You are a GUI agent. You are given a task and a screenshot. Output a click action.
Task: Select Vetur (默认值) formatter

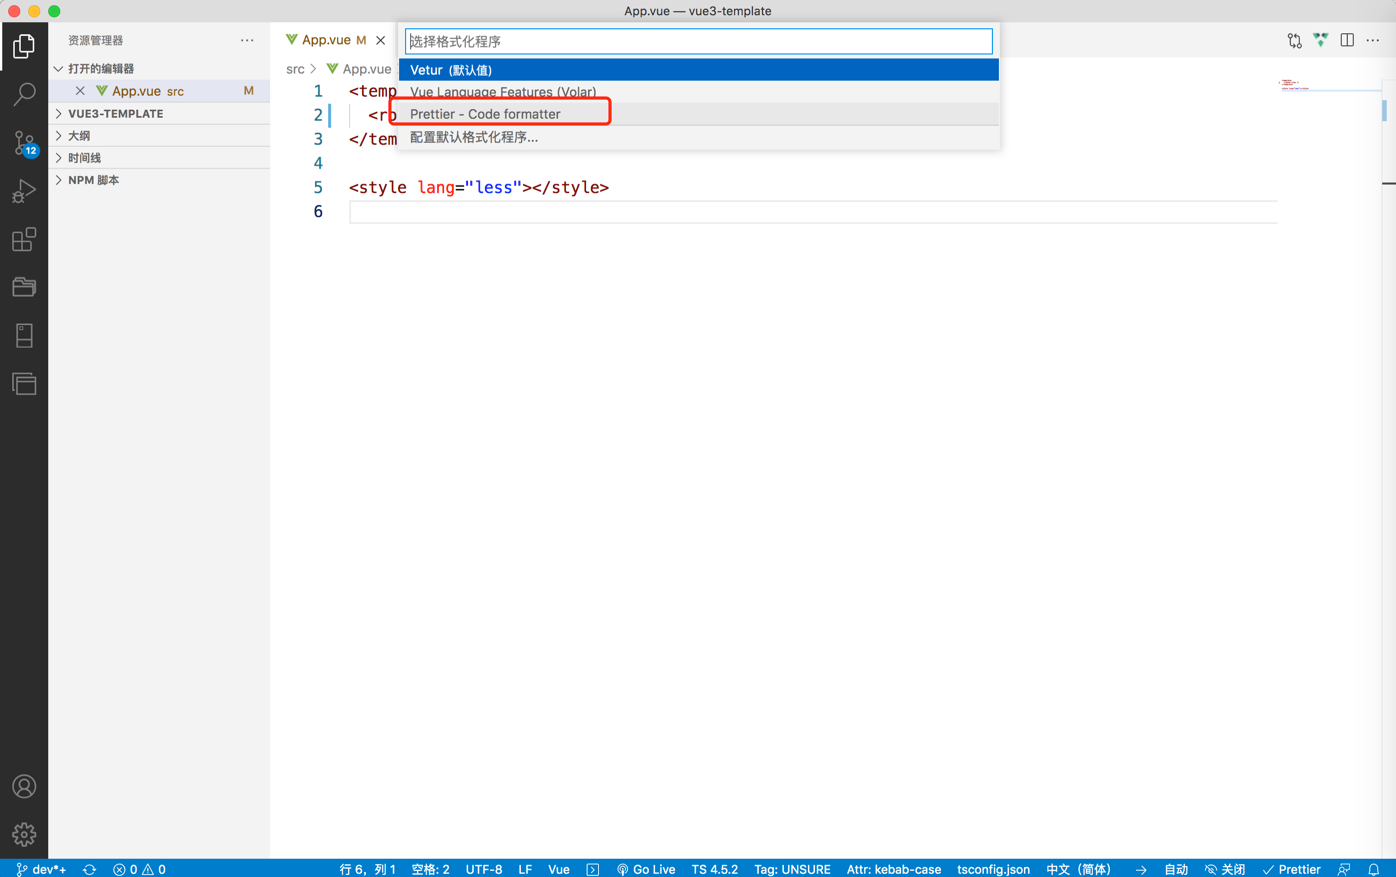698,70
